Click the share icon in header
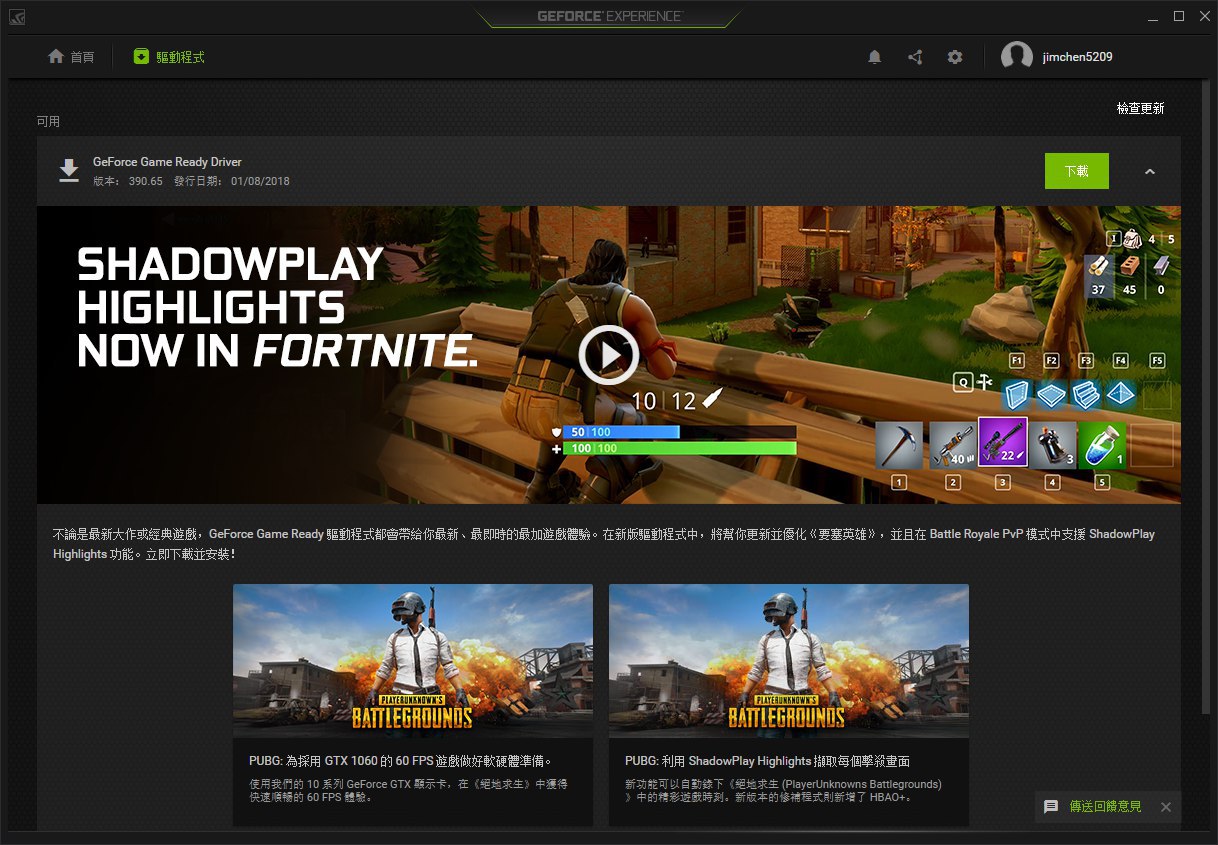The height and width of the screenshot is (845, 1218). pos(915,57)
